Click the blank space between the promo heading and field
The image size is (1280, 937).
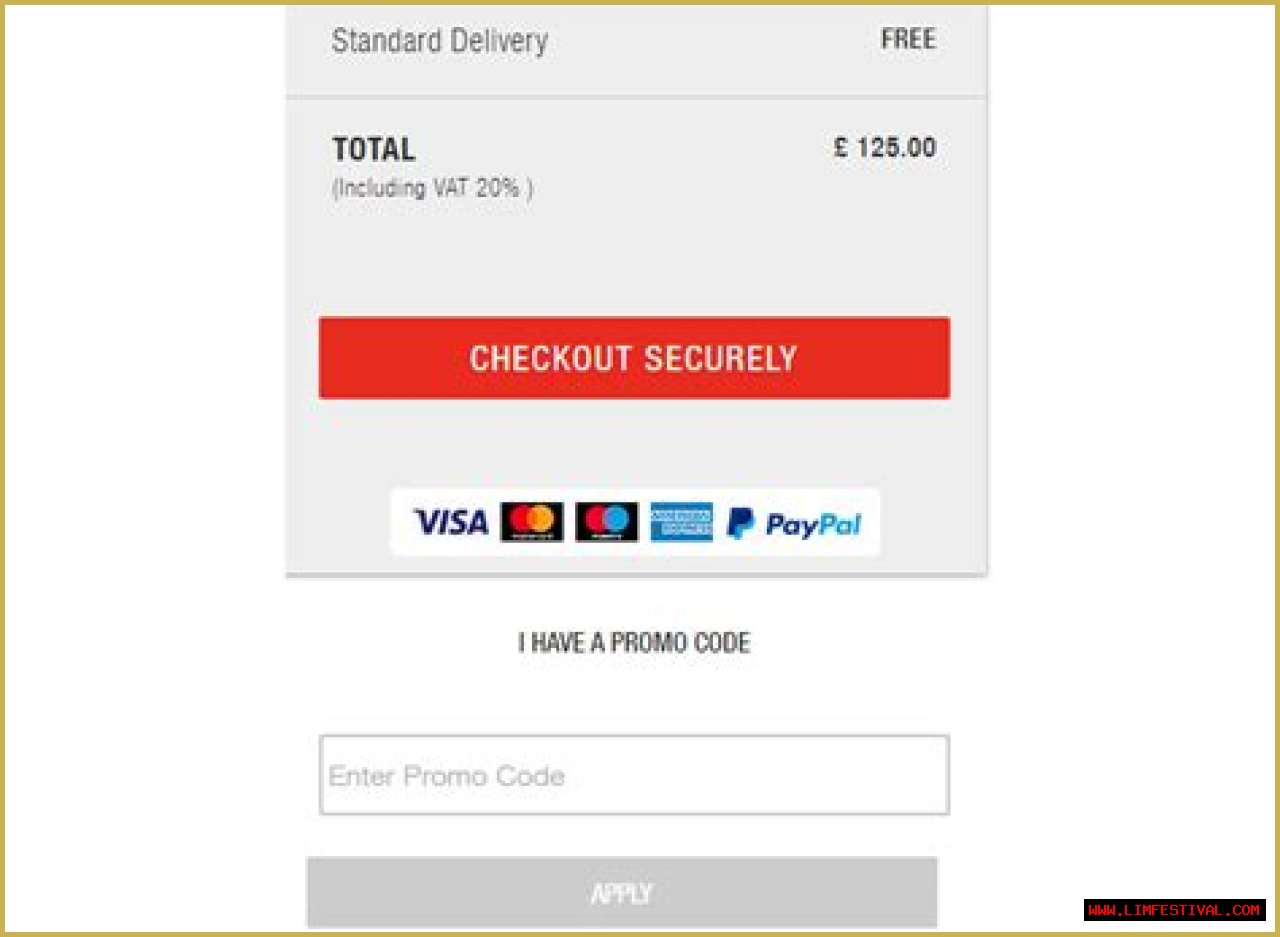[634, 697]
